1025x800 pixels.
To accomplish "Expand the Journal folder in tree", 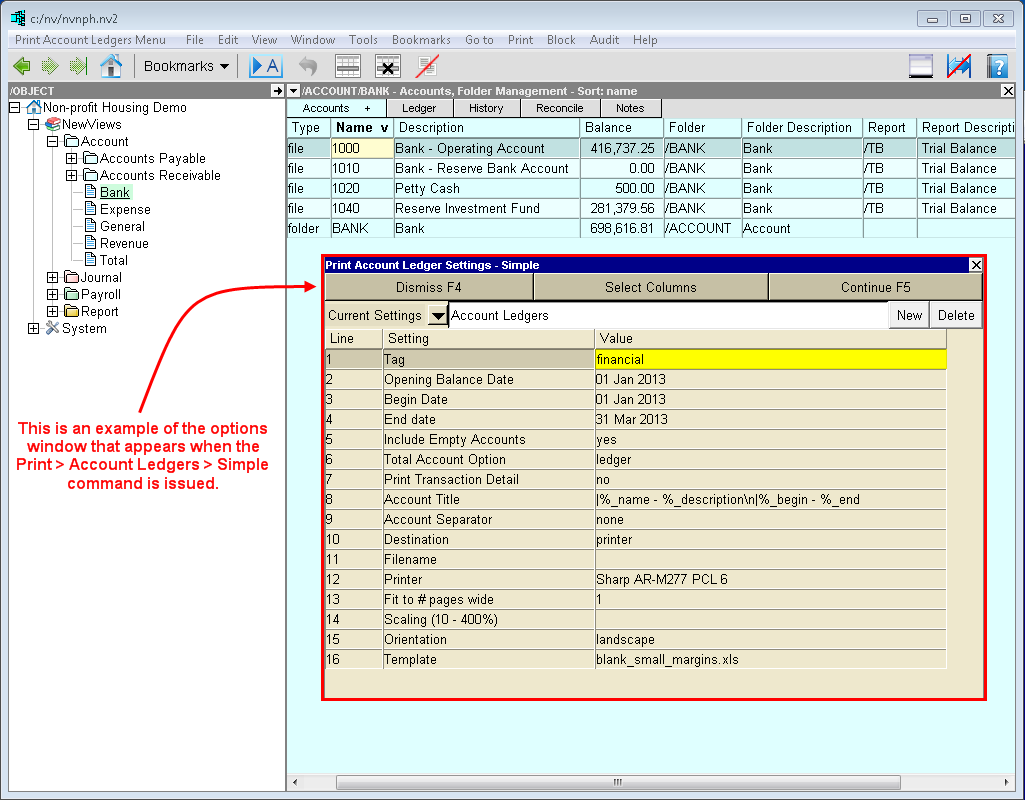I will [x=53, y=278].
